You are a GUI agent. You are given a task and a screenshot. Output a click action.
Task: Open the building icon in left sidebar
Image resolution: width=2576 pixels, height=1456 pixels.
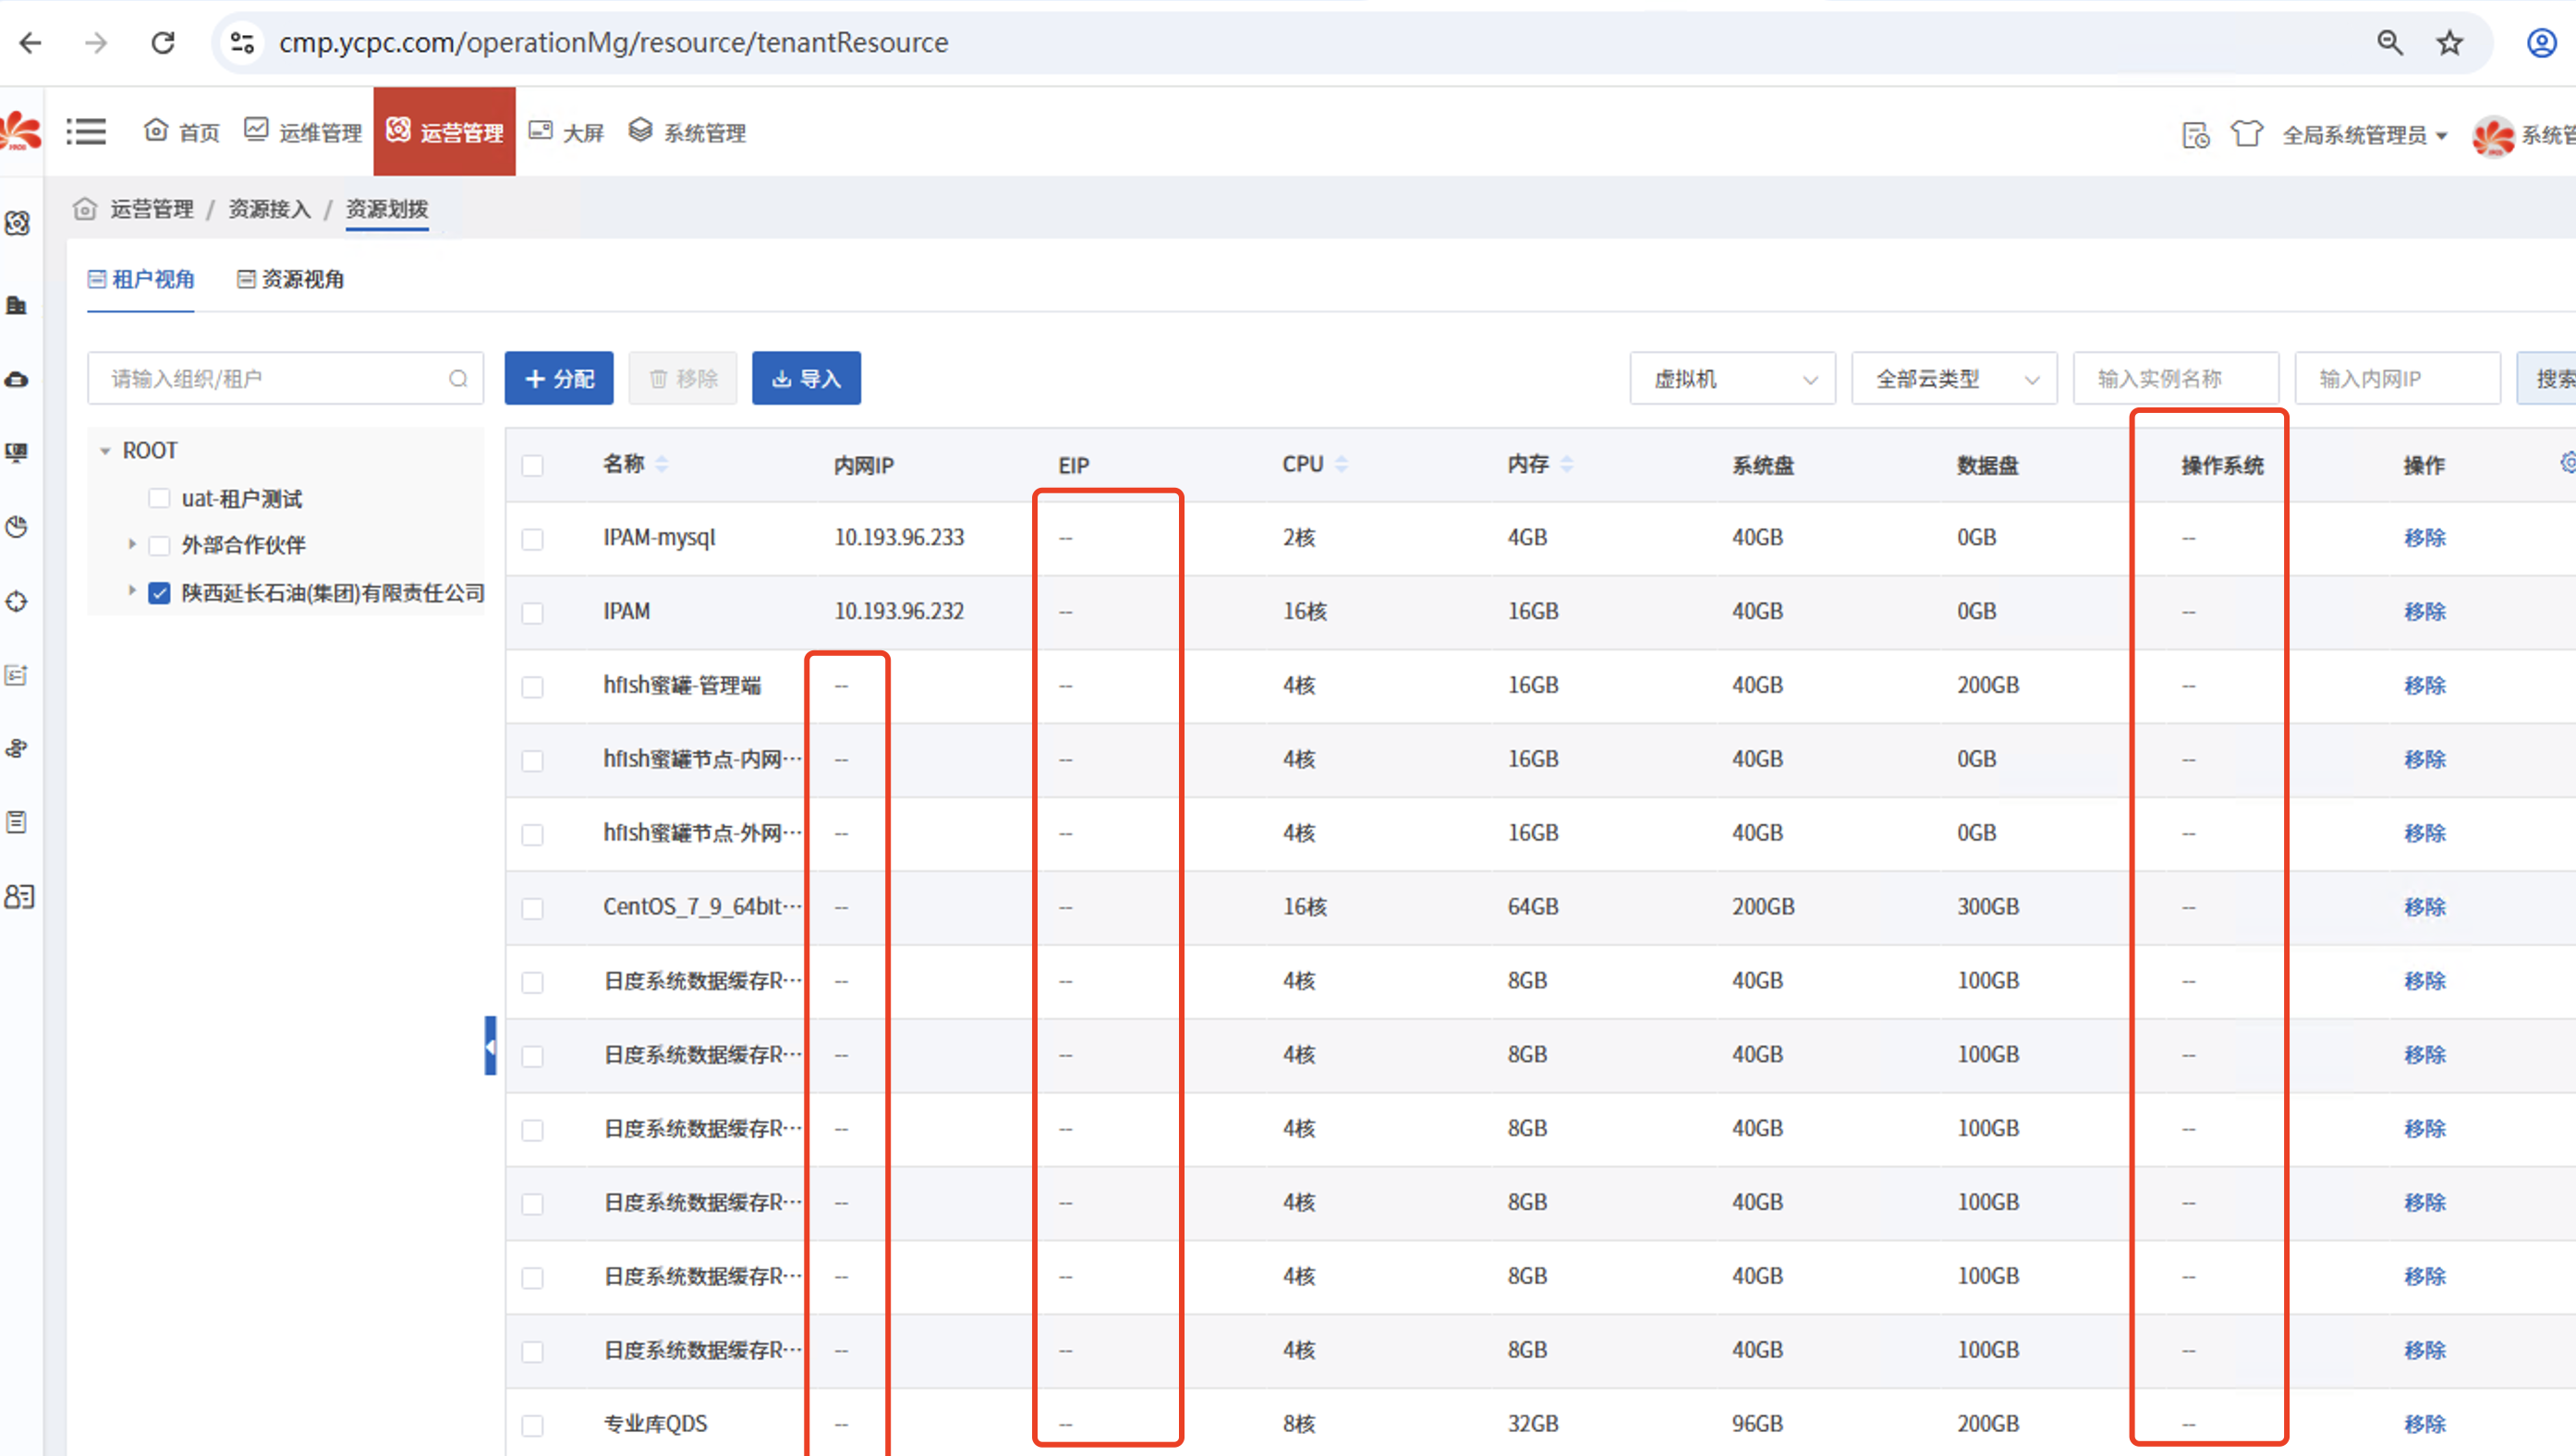pyautogui.click(x=17, y=305)
